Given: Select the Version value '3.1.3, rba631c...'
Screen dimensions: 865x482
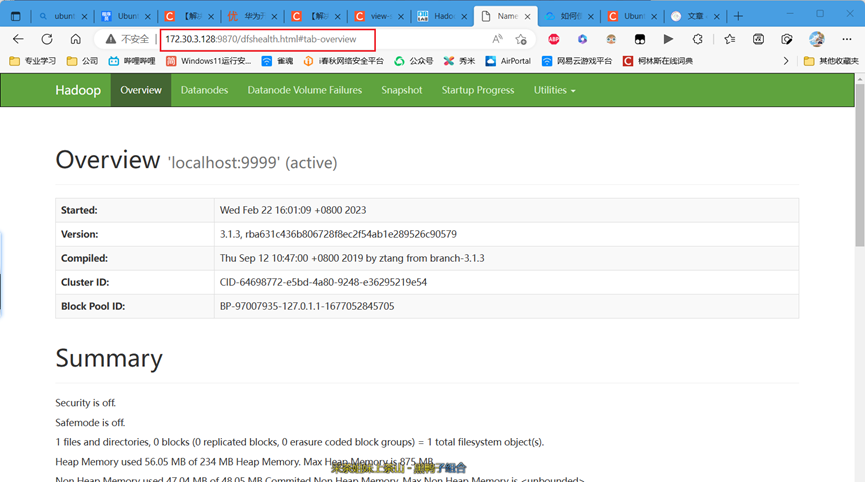Looking at the screenshot, I should coord(338,234).
